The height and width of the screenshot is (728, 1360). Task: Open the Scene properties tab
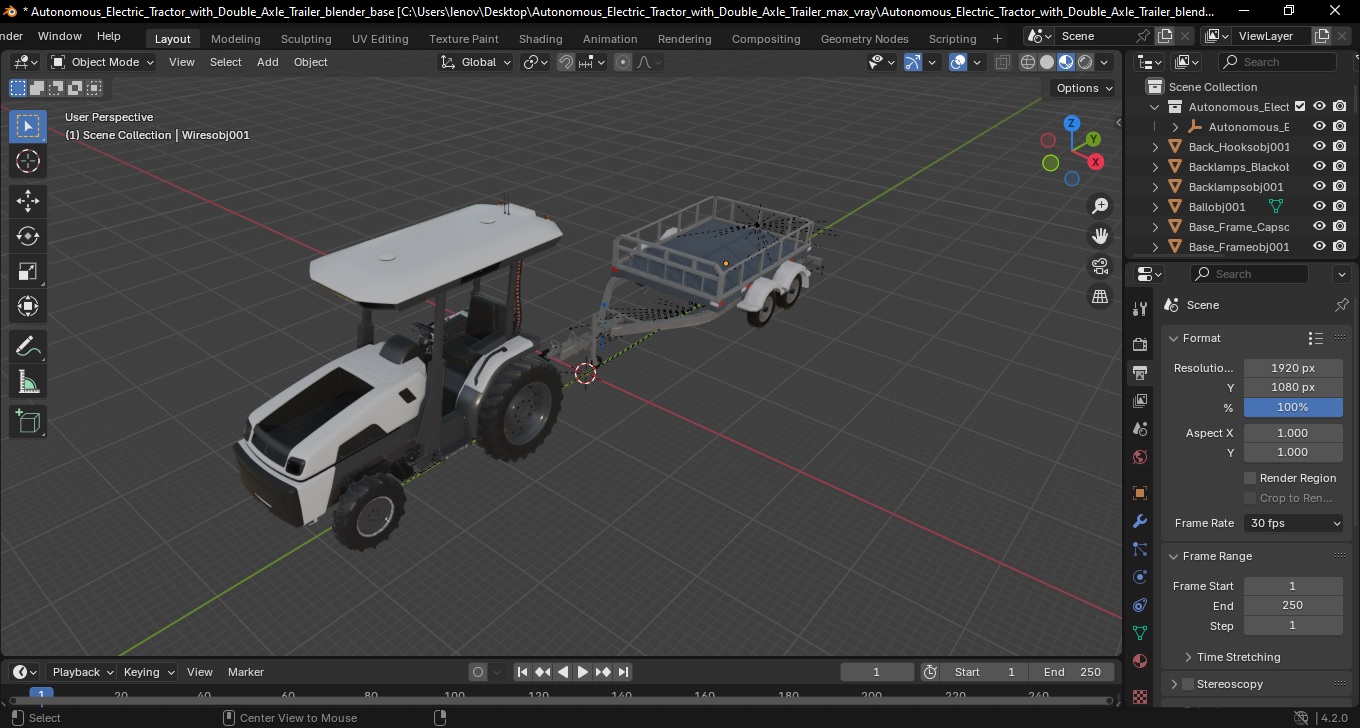[1140, 429]
